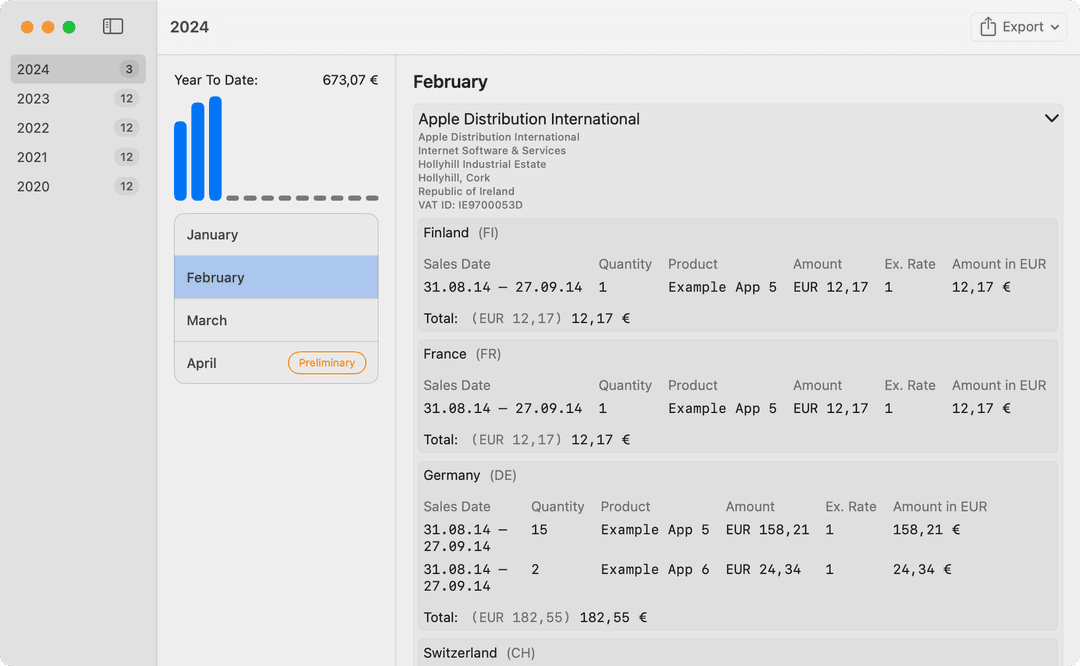This screenshot has width=1080, height=666.
Task: Click the Finland sales date 31.08.14 – 27.09.14
Action: (503, 287)
